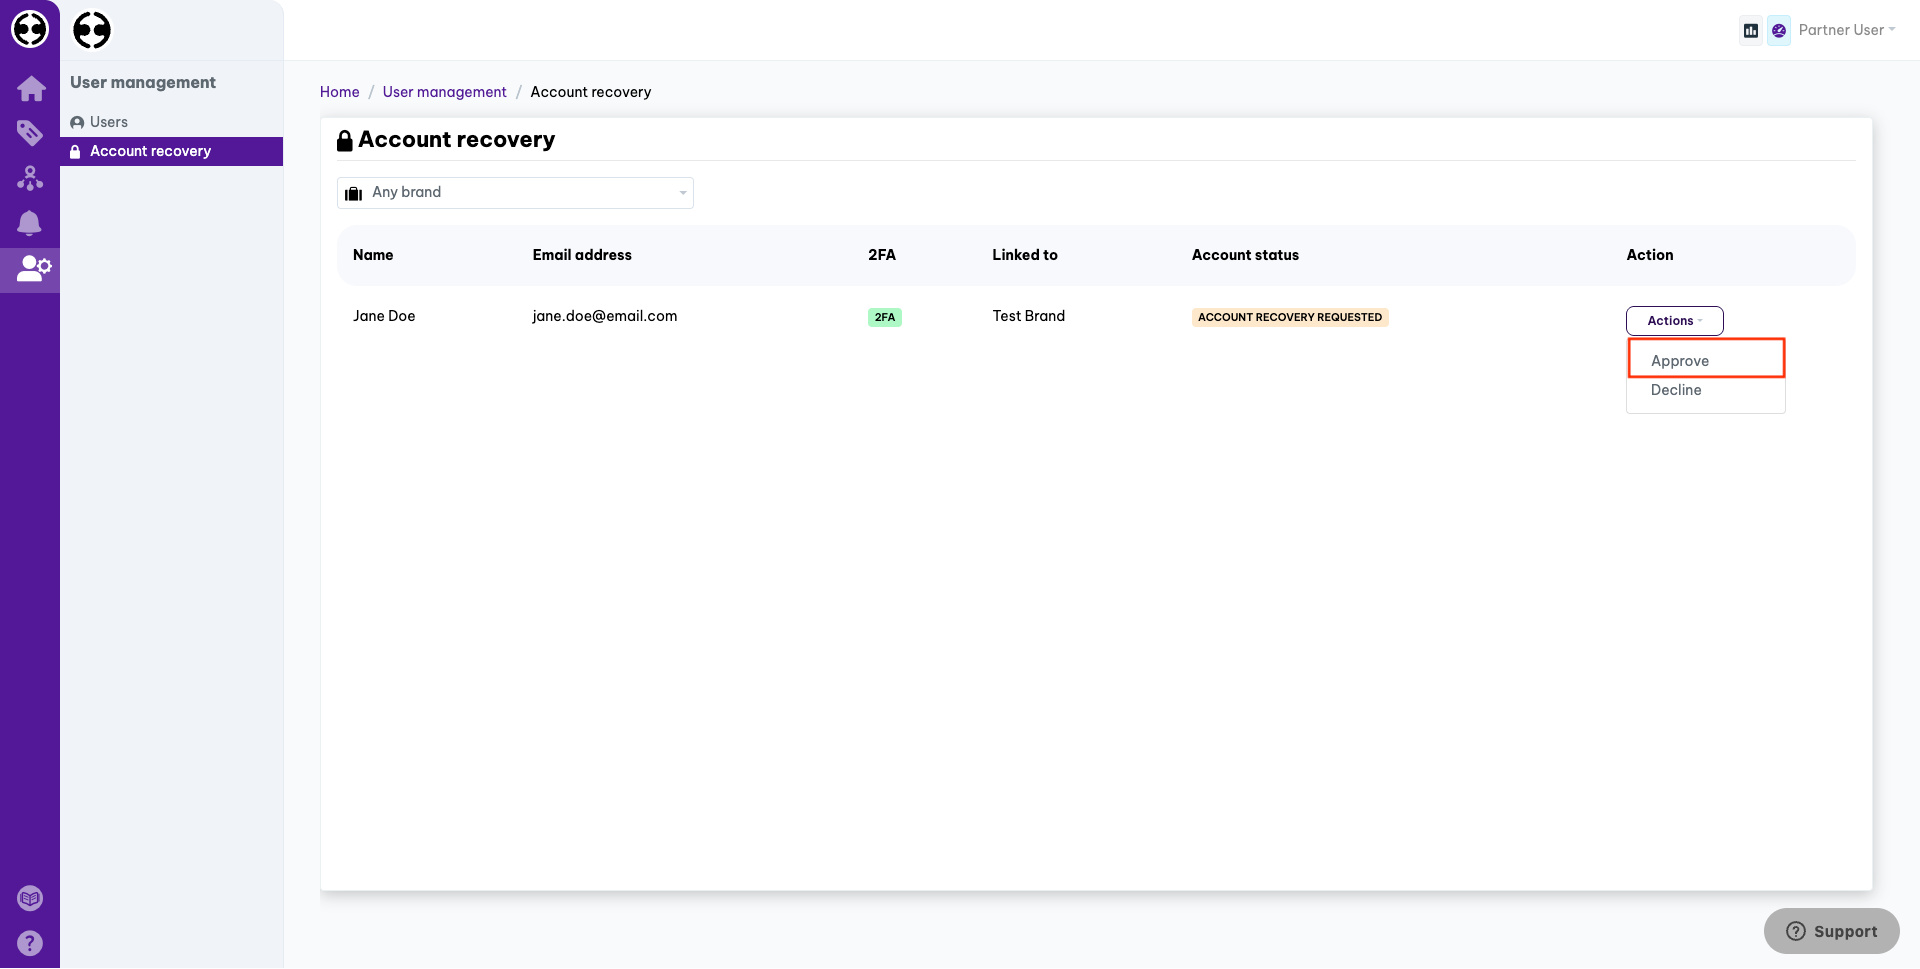Viewport: 1920px width, 969px height.
Task: Open the Any brand filter dropdown
Action: click(515, 193)
